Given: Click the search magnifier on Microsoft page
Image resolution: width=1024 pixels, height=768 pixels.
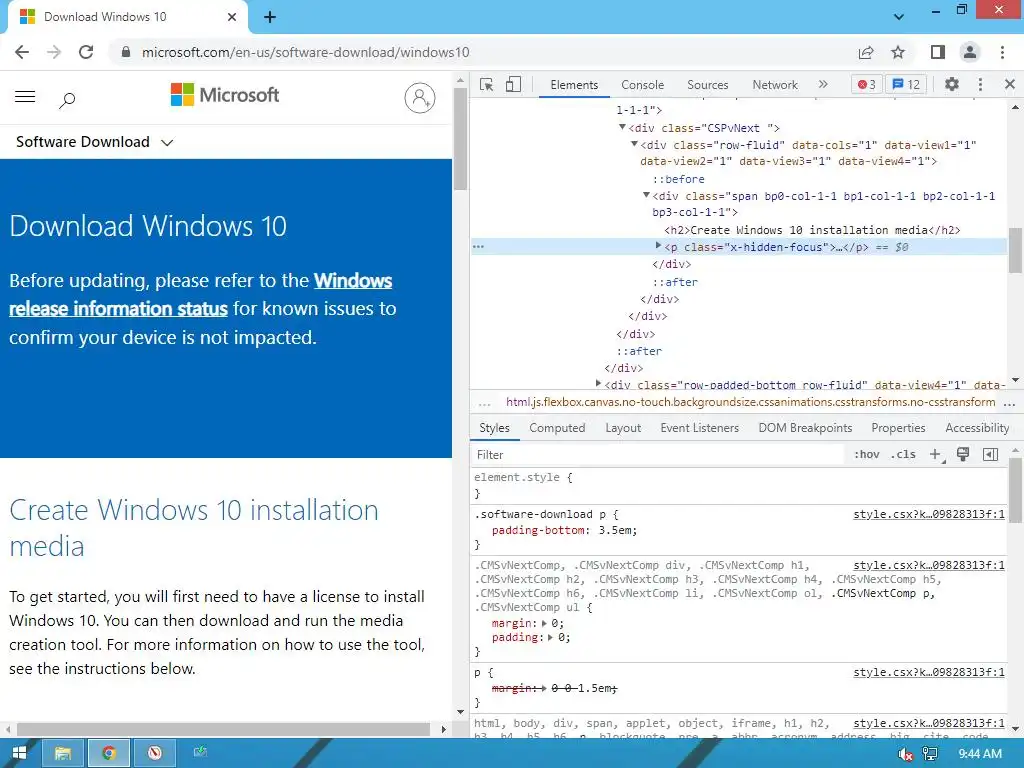Looking at the screenshot, I should [x=67, y=99].
